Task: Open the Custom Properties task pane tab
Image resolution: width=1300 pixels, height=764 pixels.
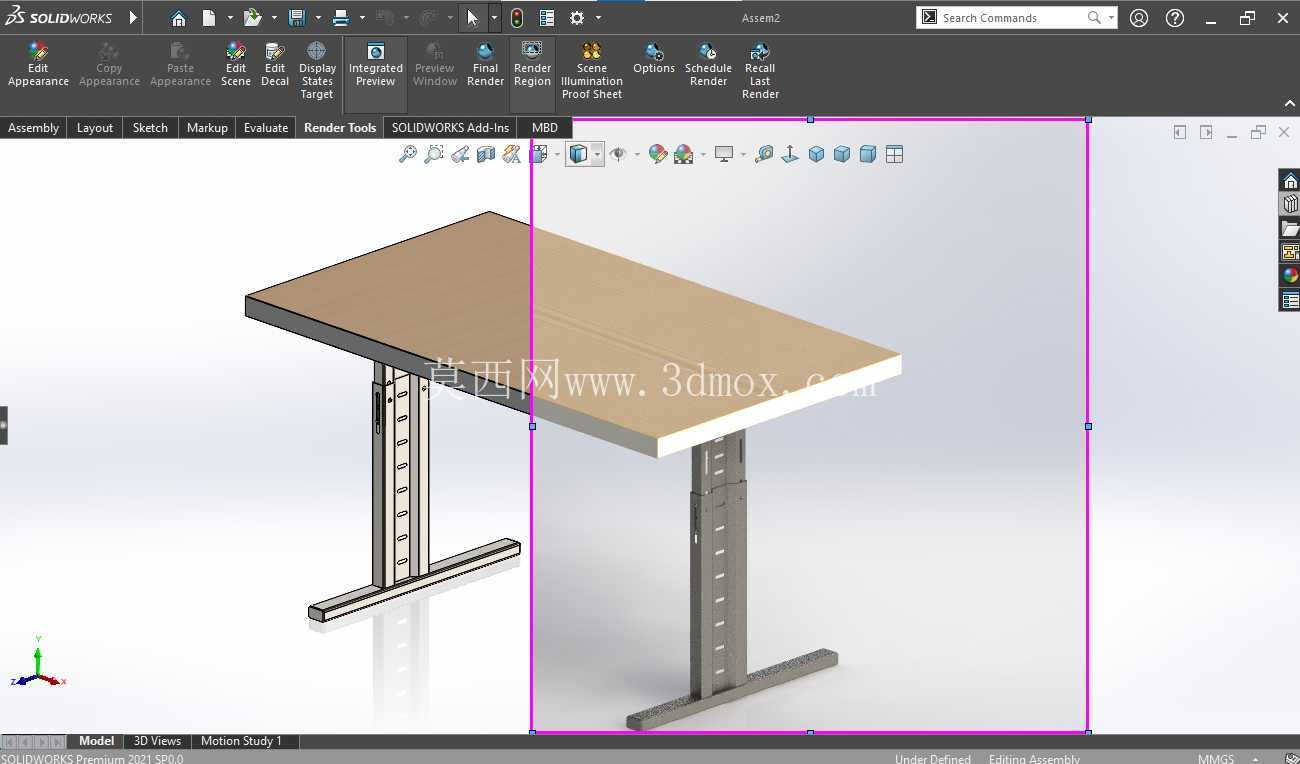Action: point(1290,300)
